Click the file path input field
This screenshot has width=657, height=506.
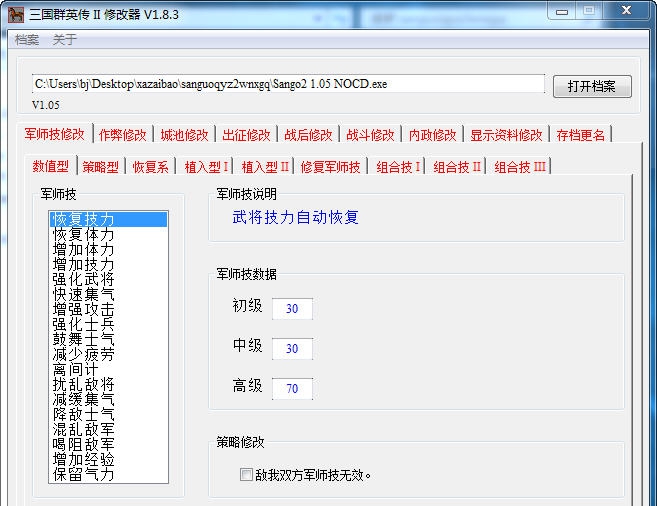pos(288,84)
